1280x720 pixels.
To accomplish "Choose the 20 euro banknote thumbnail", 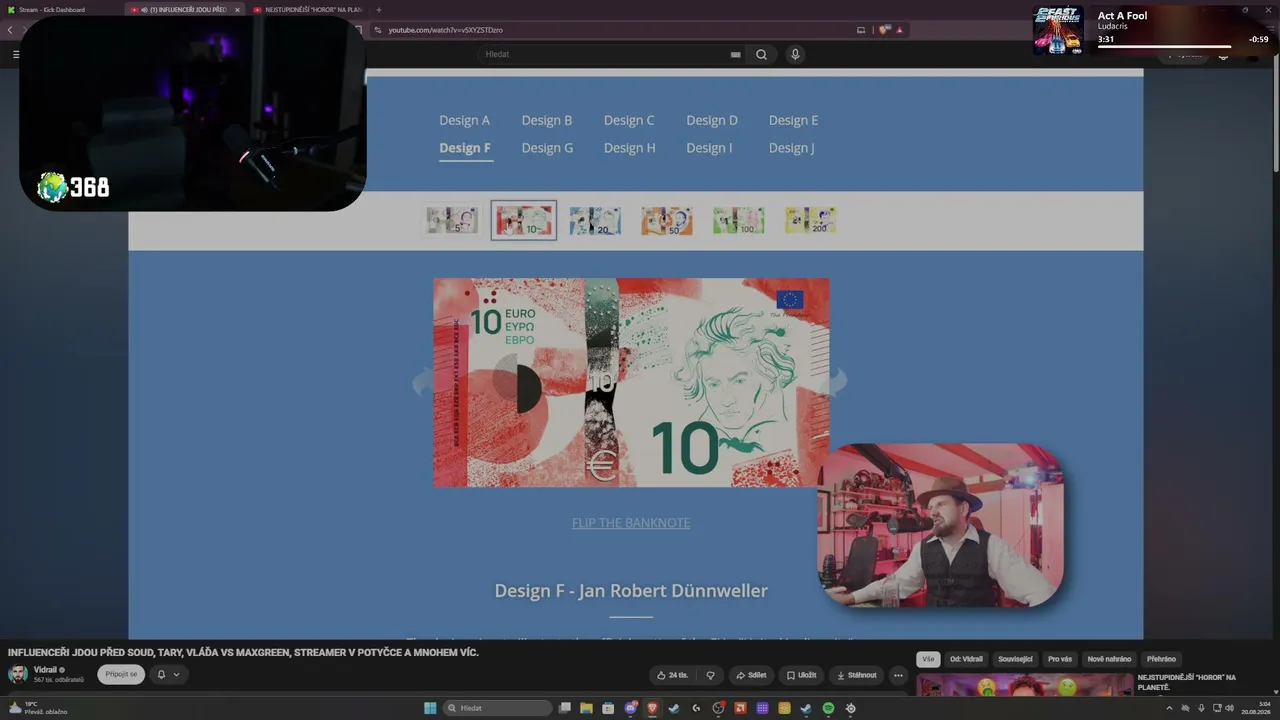I will pos(595,220).
